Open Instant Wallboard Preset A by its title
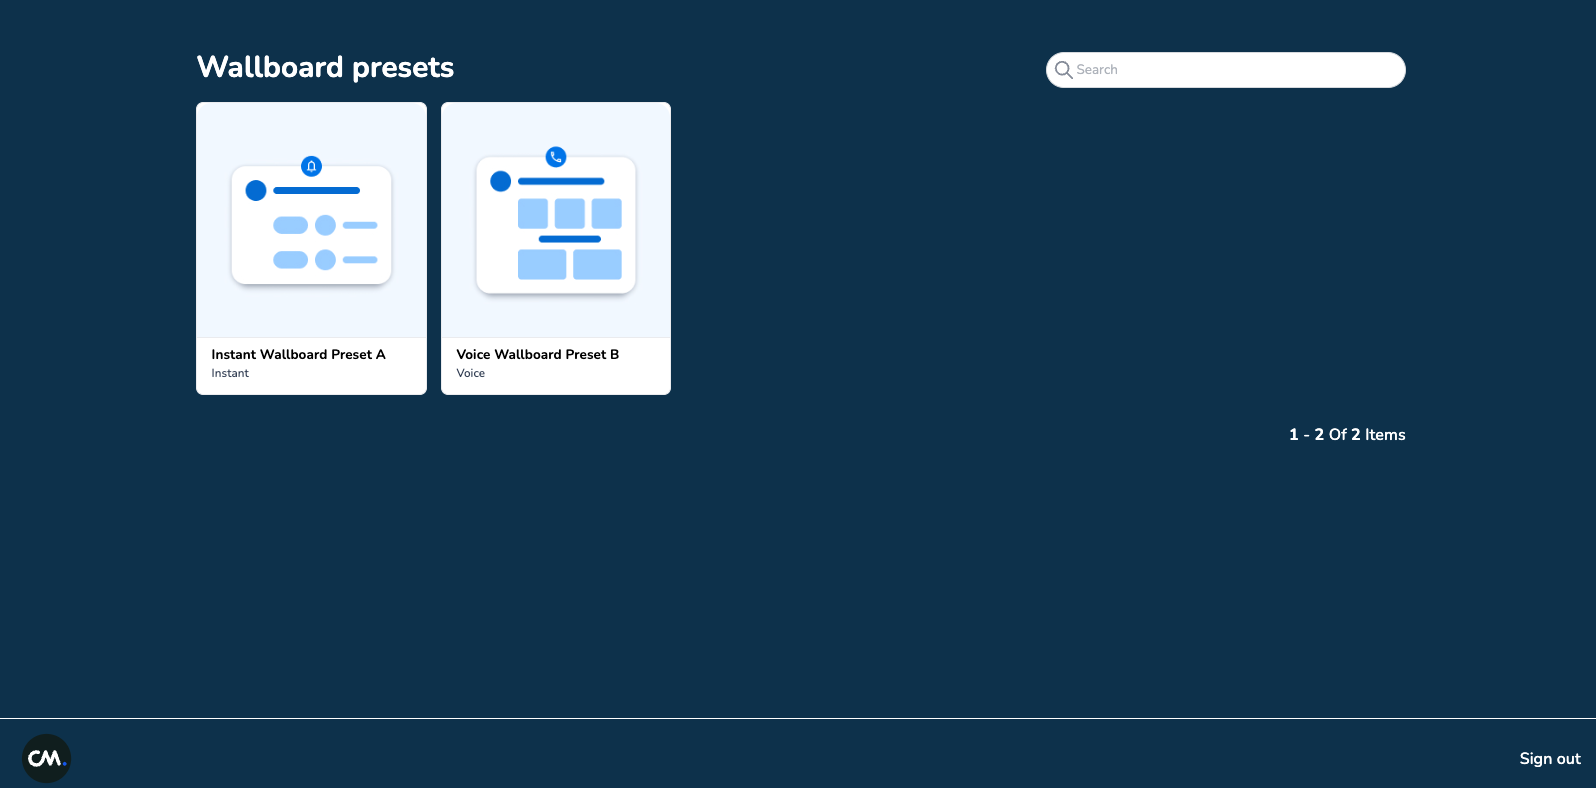Screen dimensions: 1596x788 pos(298,355)
